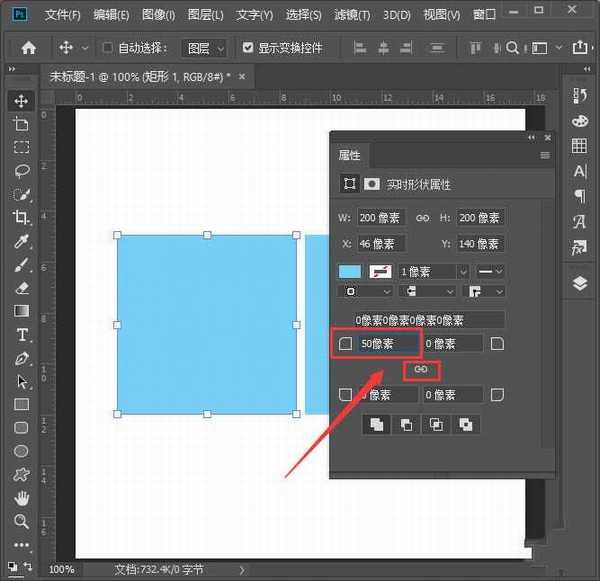
Task: Toggle the corner radius link icon
Action: pyautogui.click(x=421, y=370)
